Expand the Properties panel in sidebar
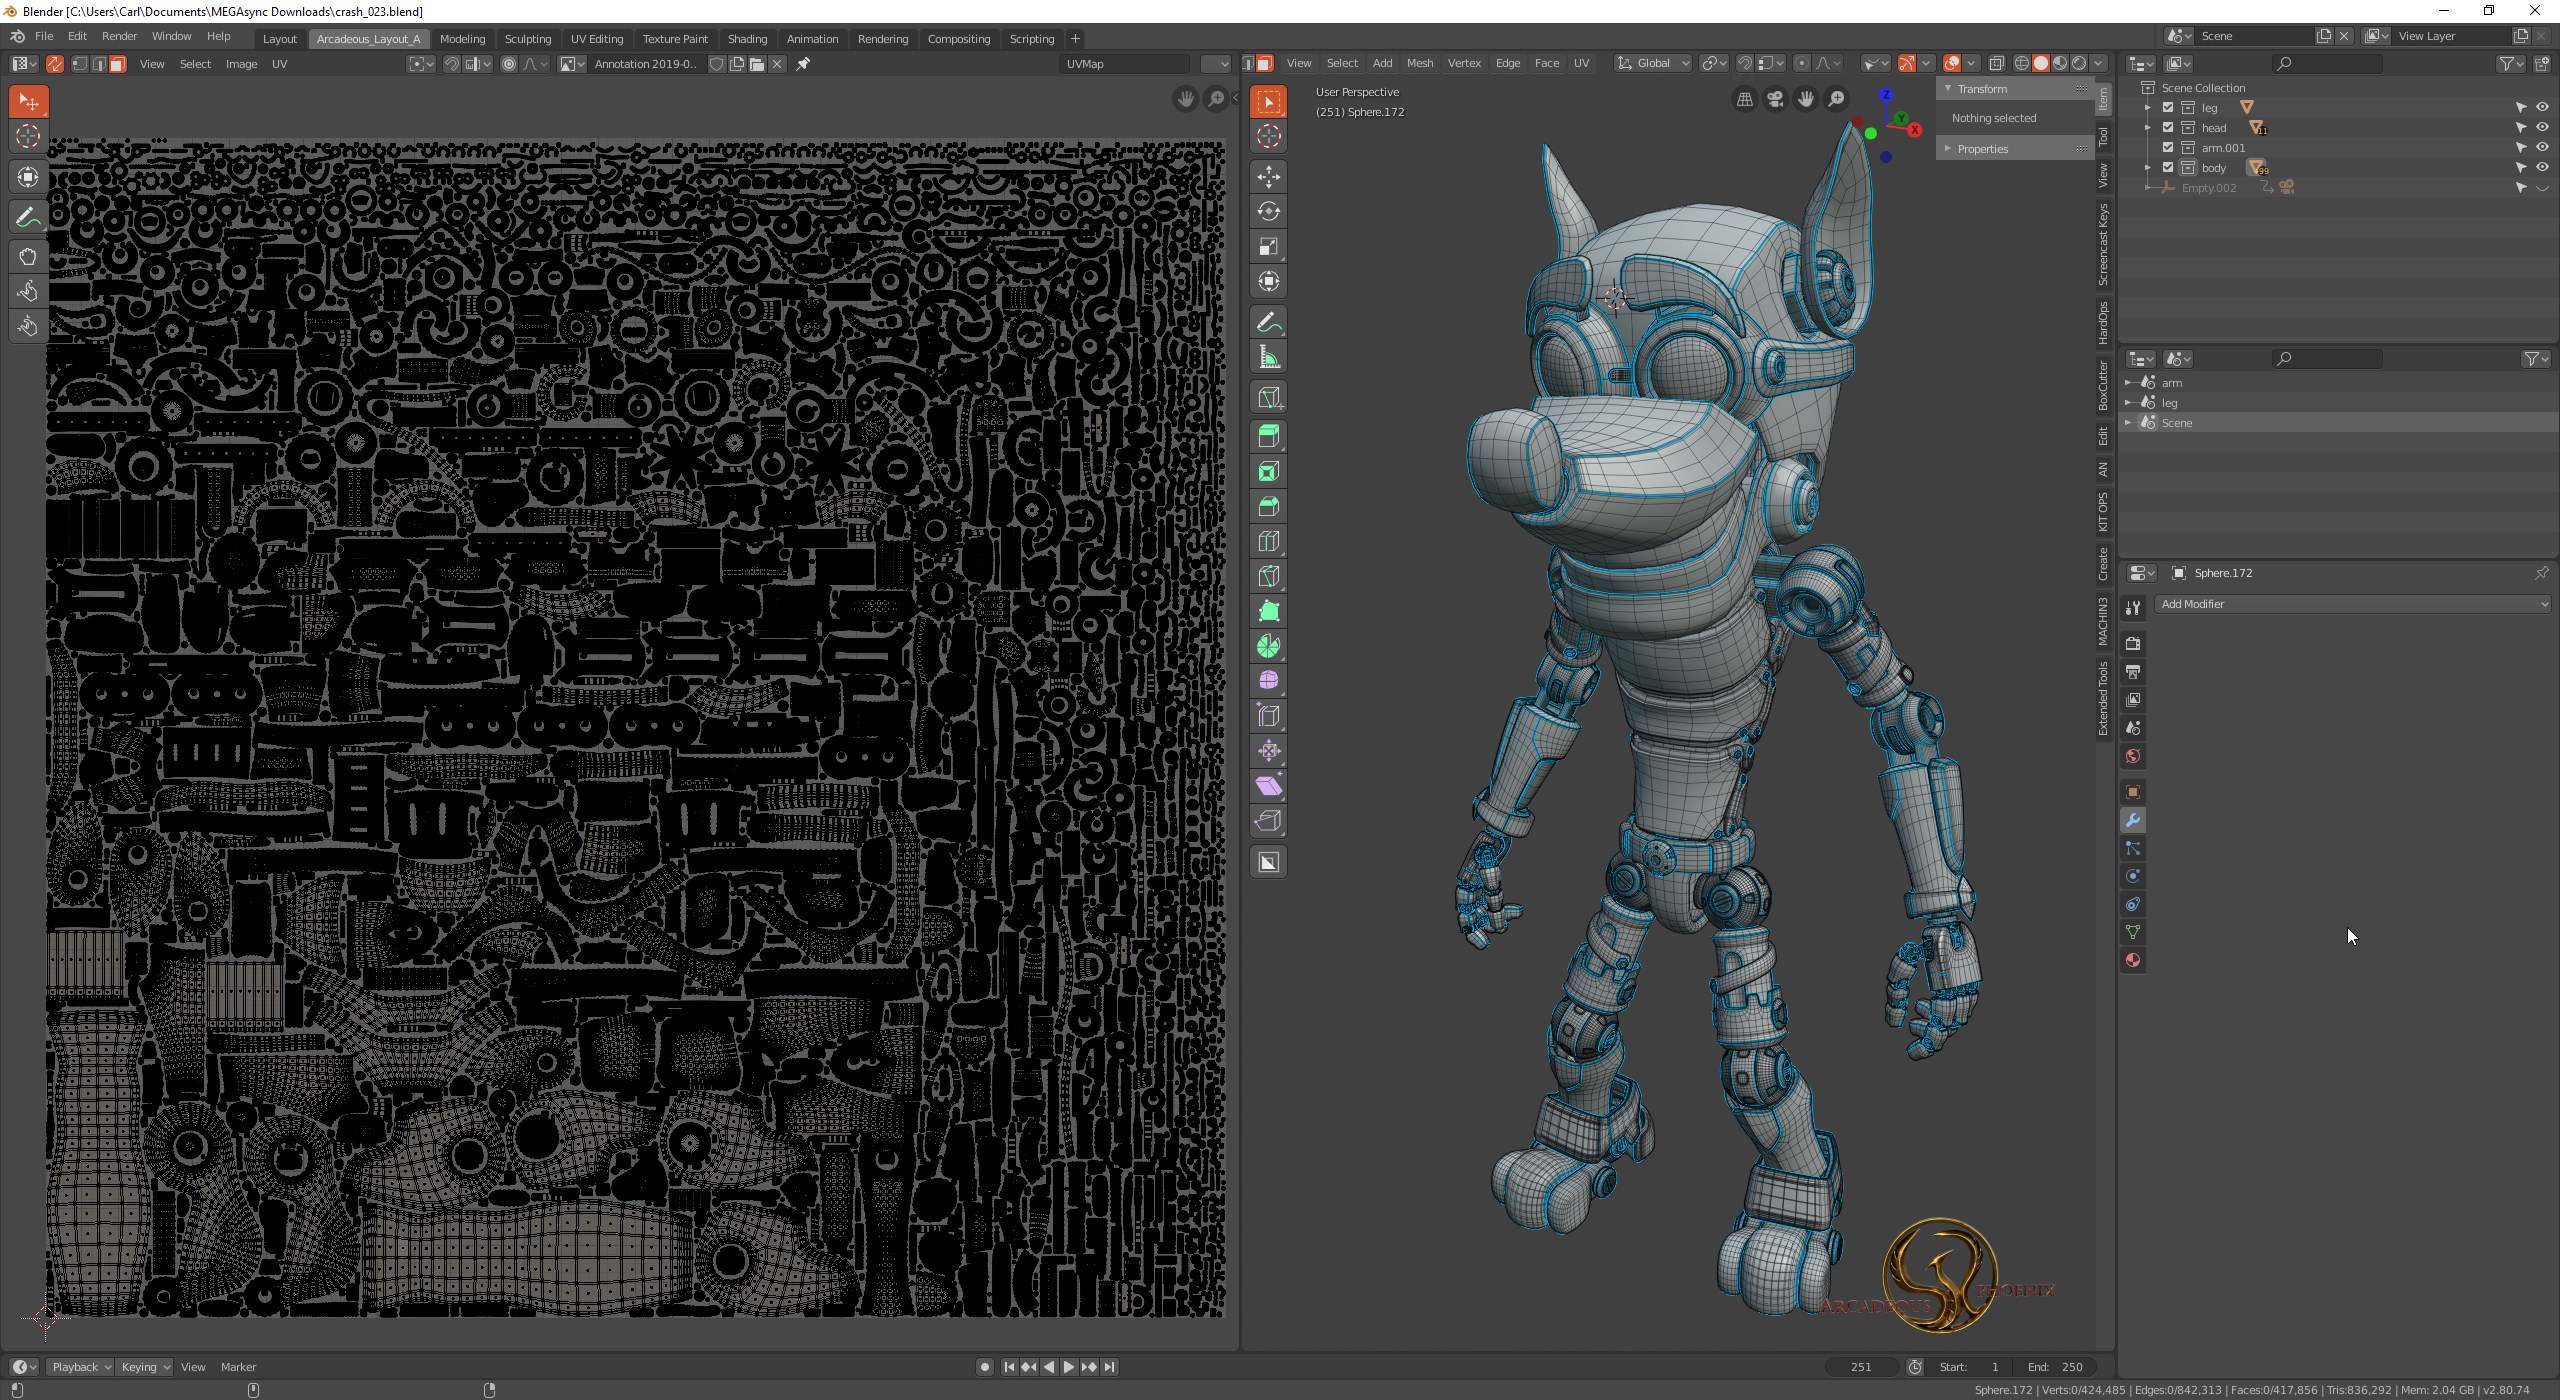Viewport: 2560px width, 1400px height. click(1982, 149)
